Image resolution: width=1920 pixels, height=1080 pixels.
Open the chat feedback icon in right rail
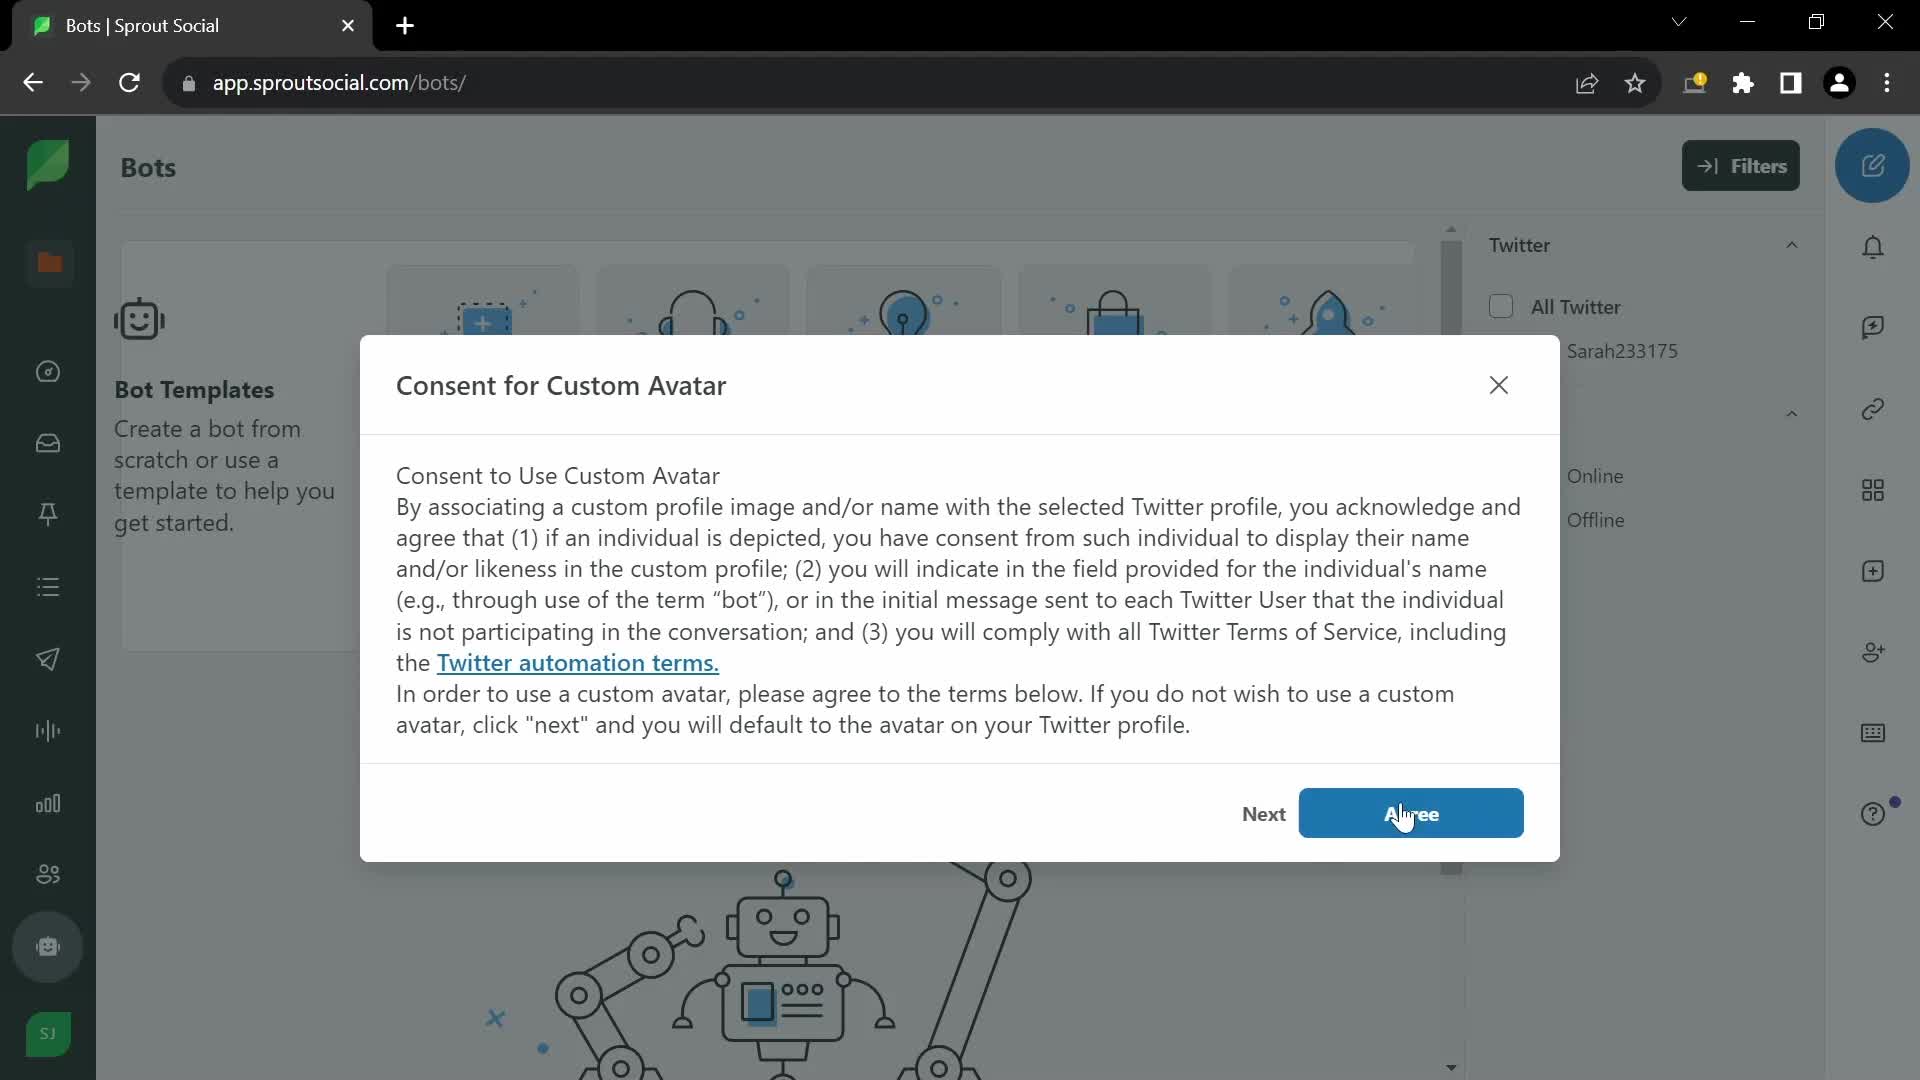(x=1872, y=328)
